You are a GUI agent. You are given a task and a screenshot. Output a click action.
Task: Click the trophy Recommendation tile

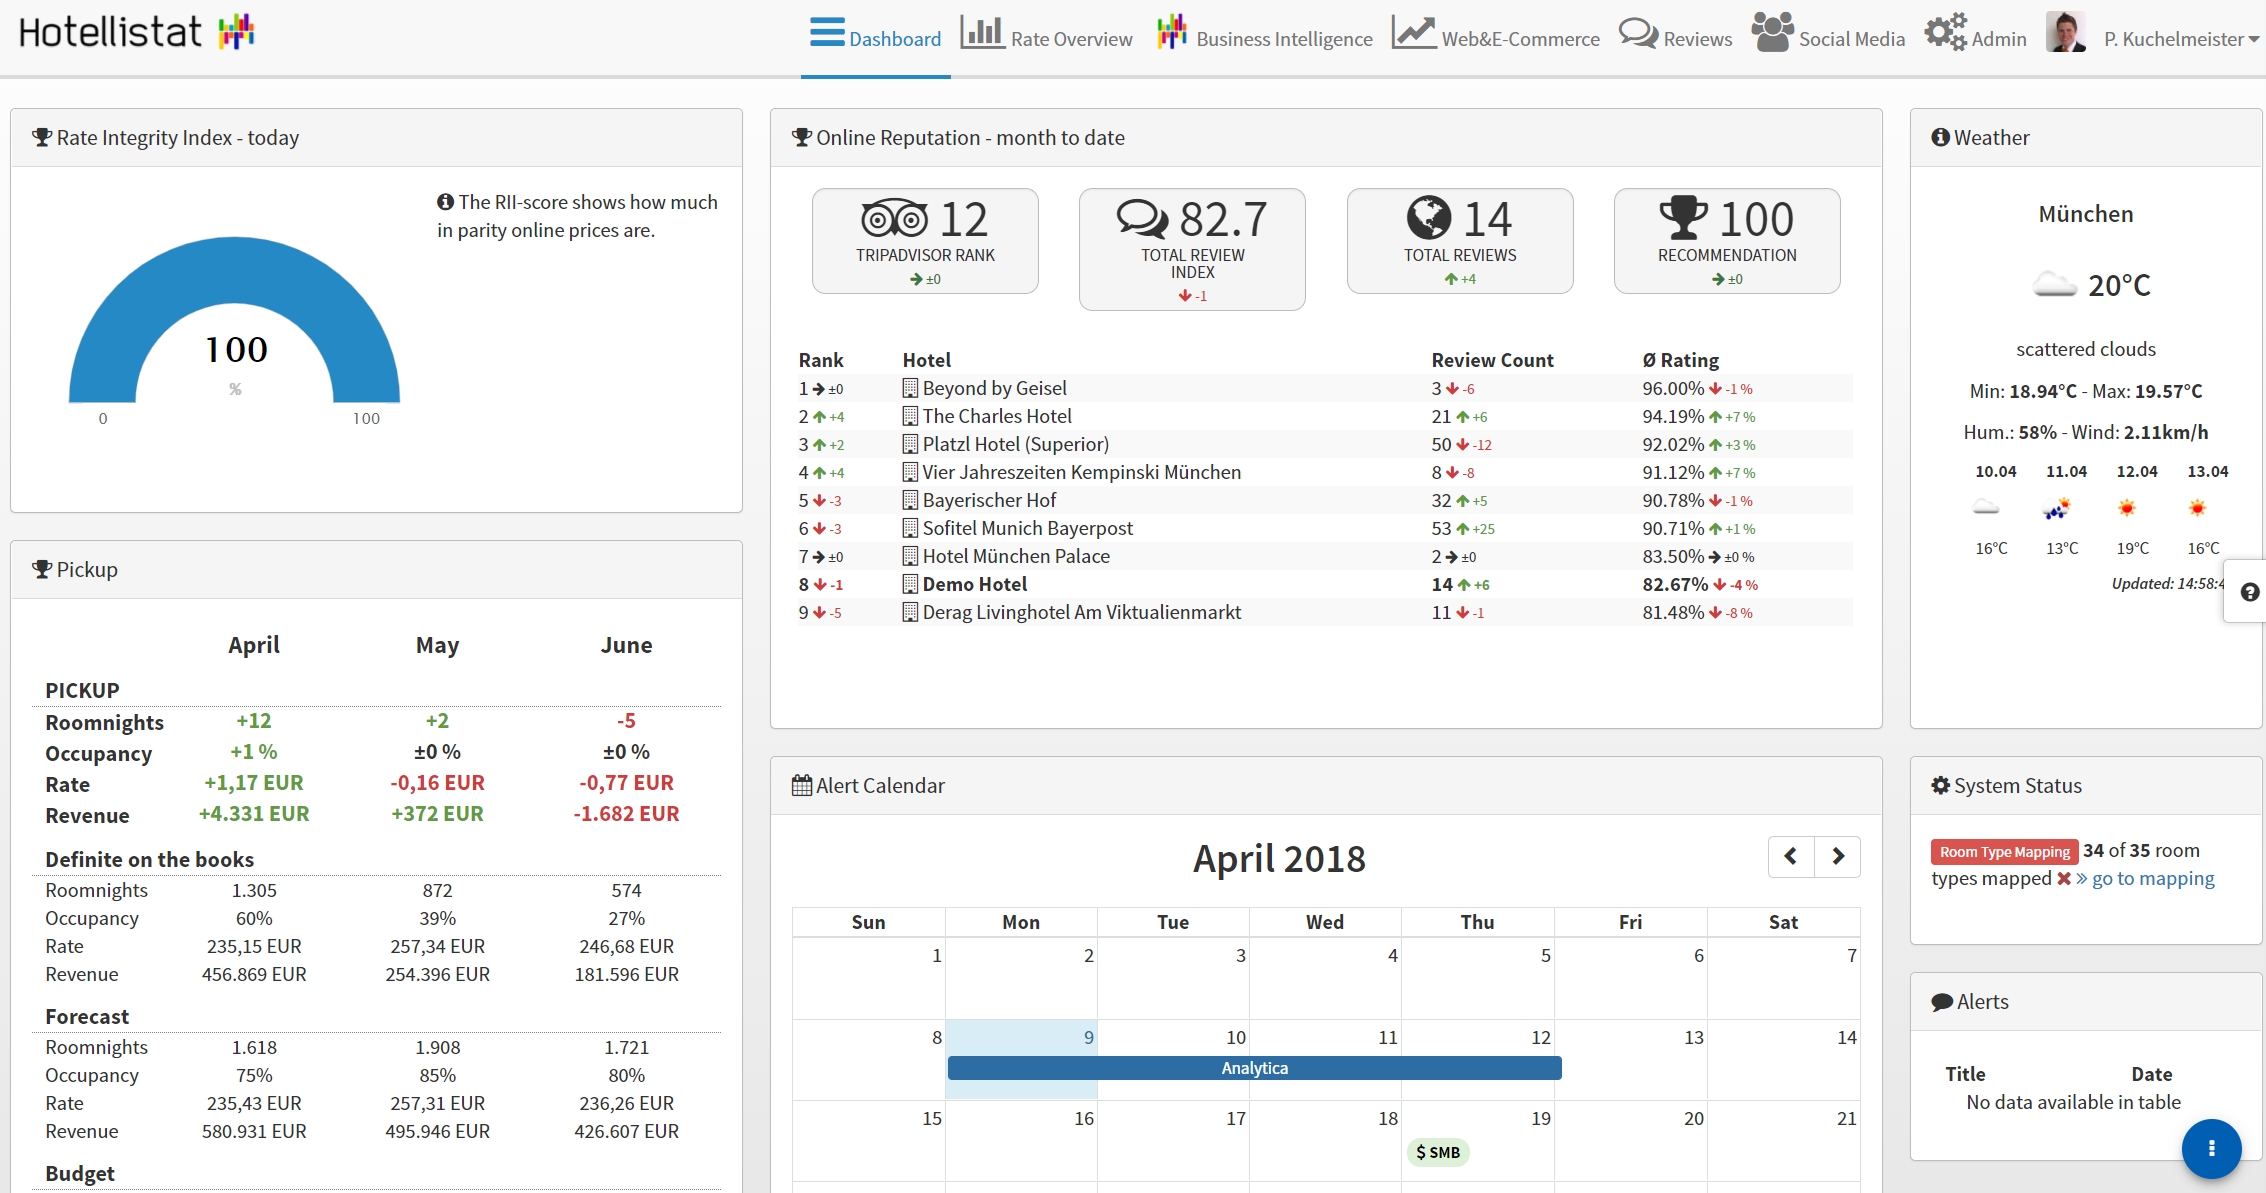click(x=1726, y=240)
